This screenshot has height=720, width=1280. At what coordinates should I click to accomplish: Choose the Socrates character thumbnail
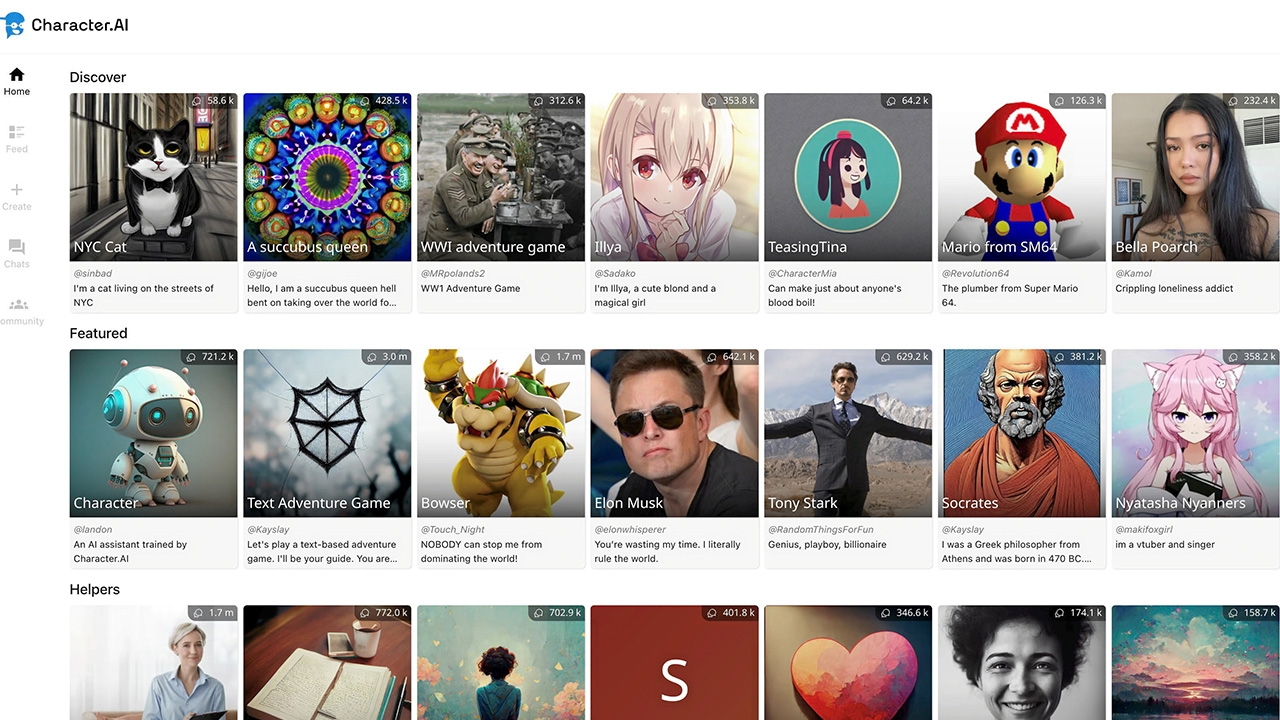1021,432
